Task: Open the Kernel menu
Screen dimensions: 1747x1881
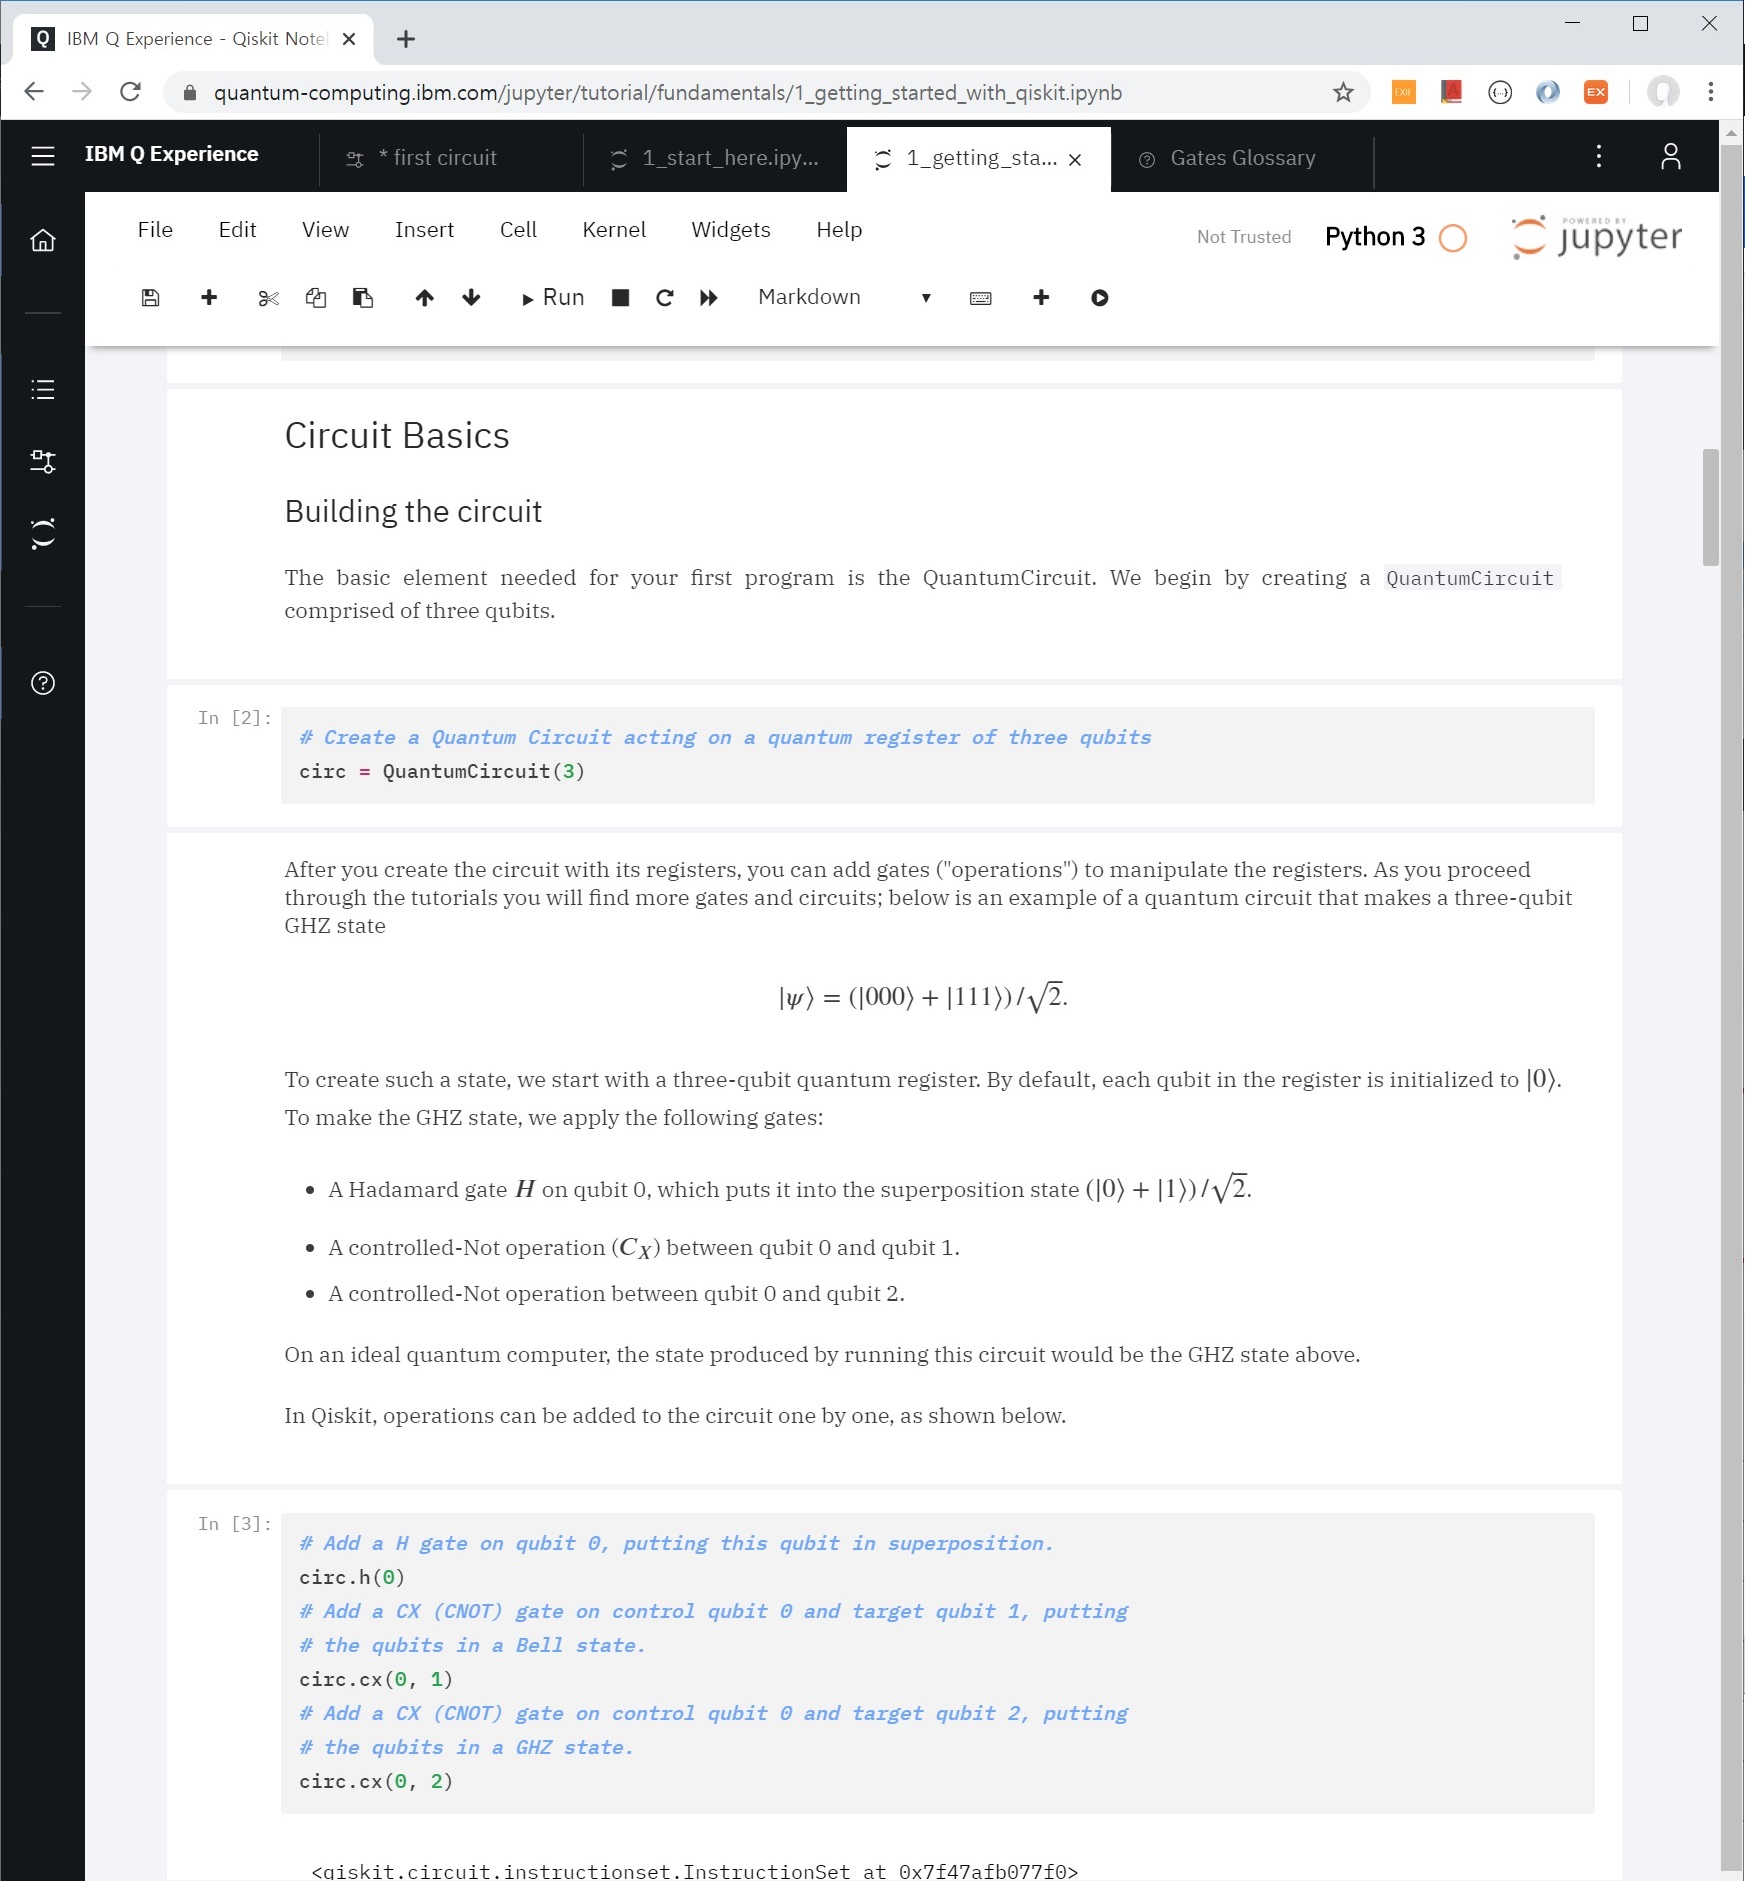Action: point(614,230)
